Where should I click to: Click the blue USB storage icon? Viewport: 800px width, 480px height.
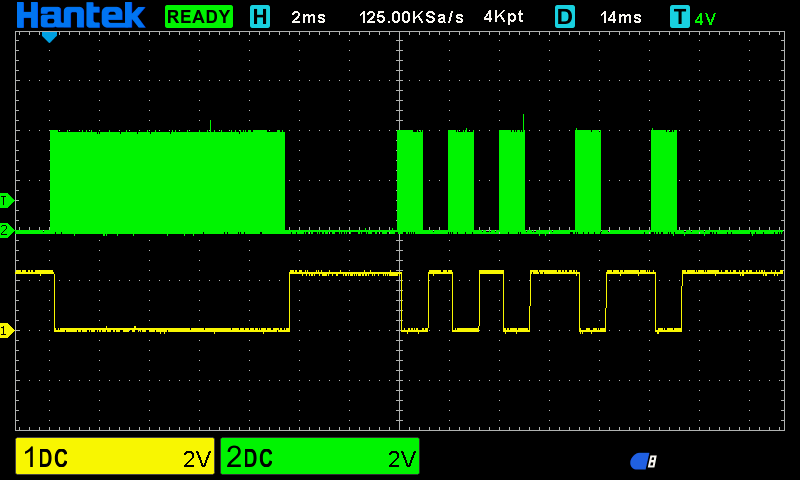[x=643, y=461]
